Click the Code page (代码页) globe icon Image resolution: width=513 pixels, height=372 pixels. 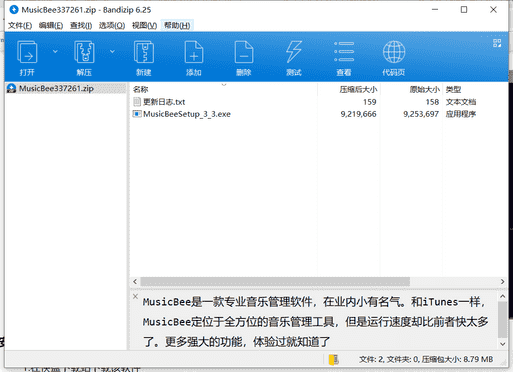[x=394, y=52]
